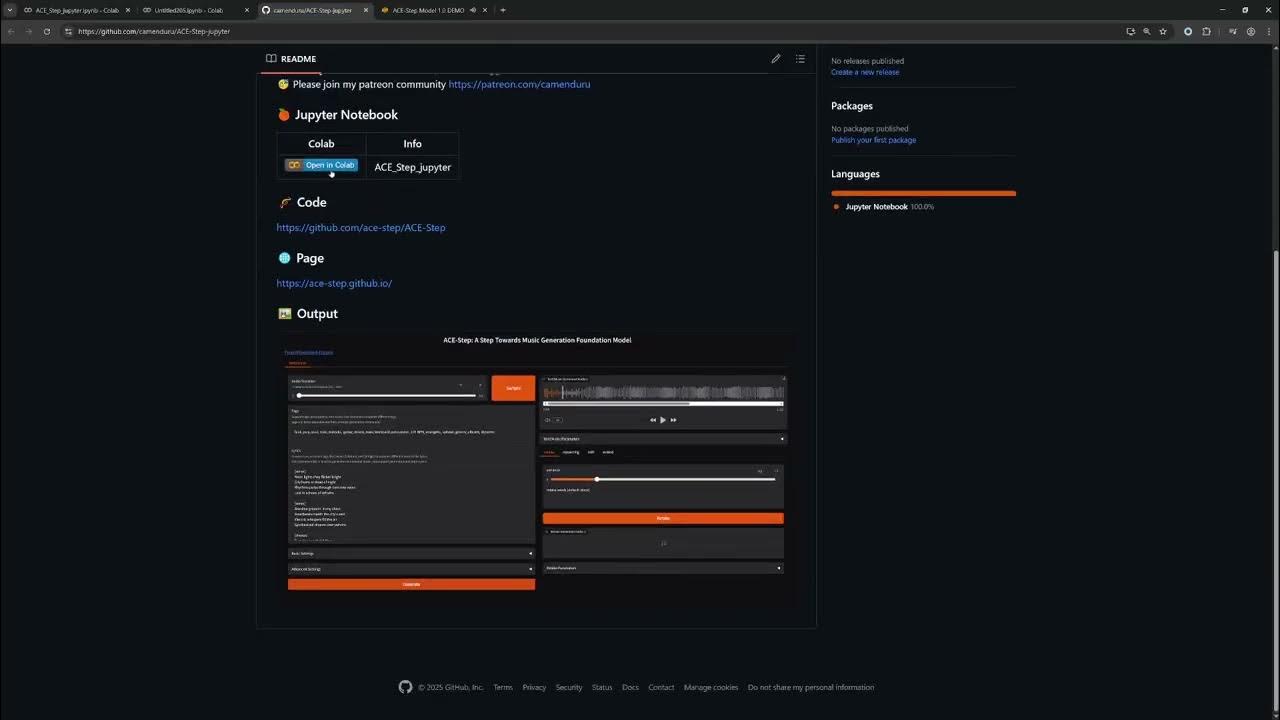Screen dimensions: 1280x720
Task: Click the circular extension icon in toolbar
Action: tap(1188, 31)
